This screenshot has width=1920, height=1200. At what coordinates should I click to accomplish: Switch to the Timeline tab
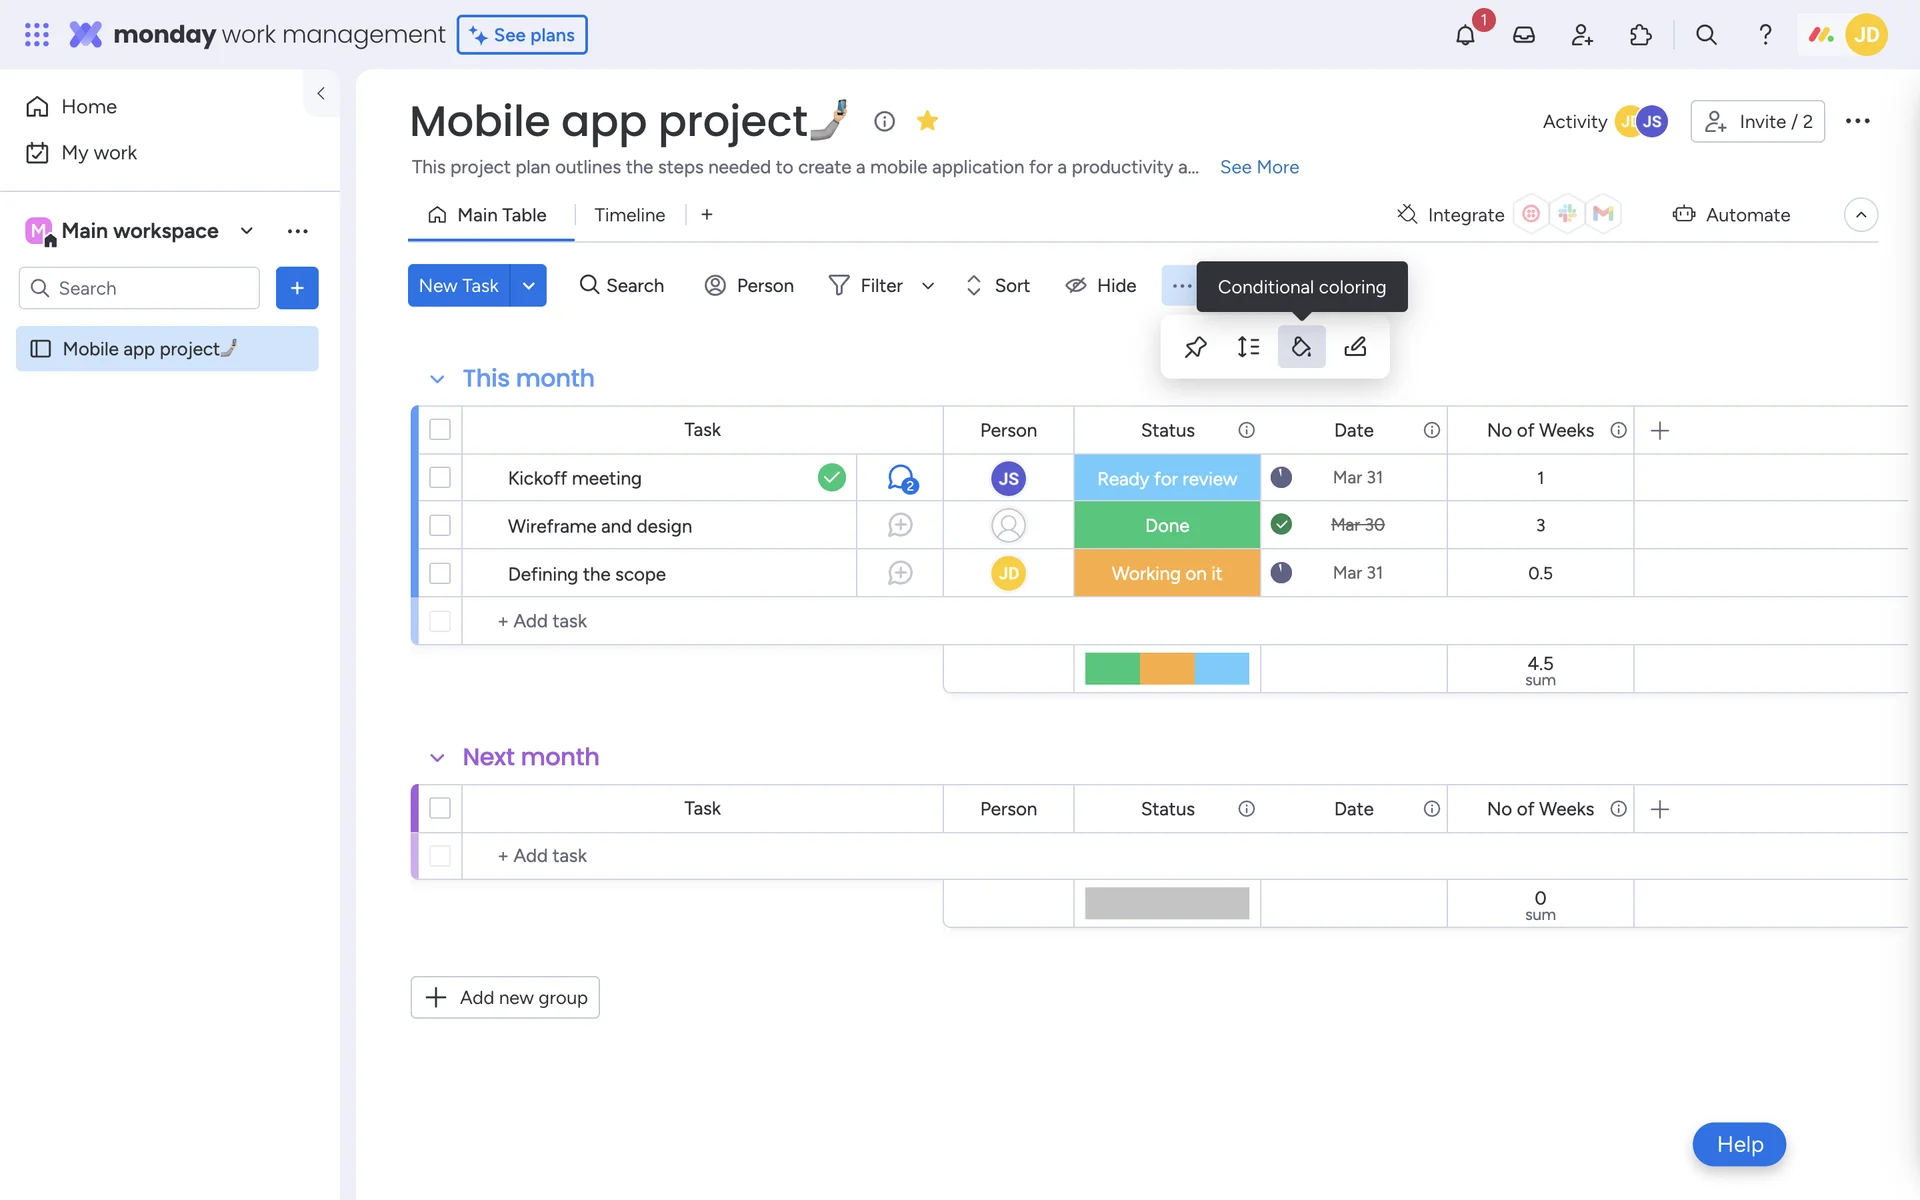(x=629, y=215)
